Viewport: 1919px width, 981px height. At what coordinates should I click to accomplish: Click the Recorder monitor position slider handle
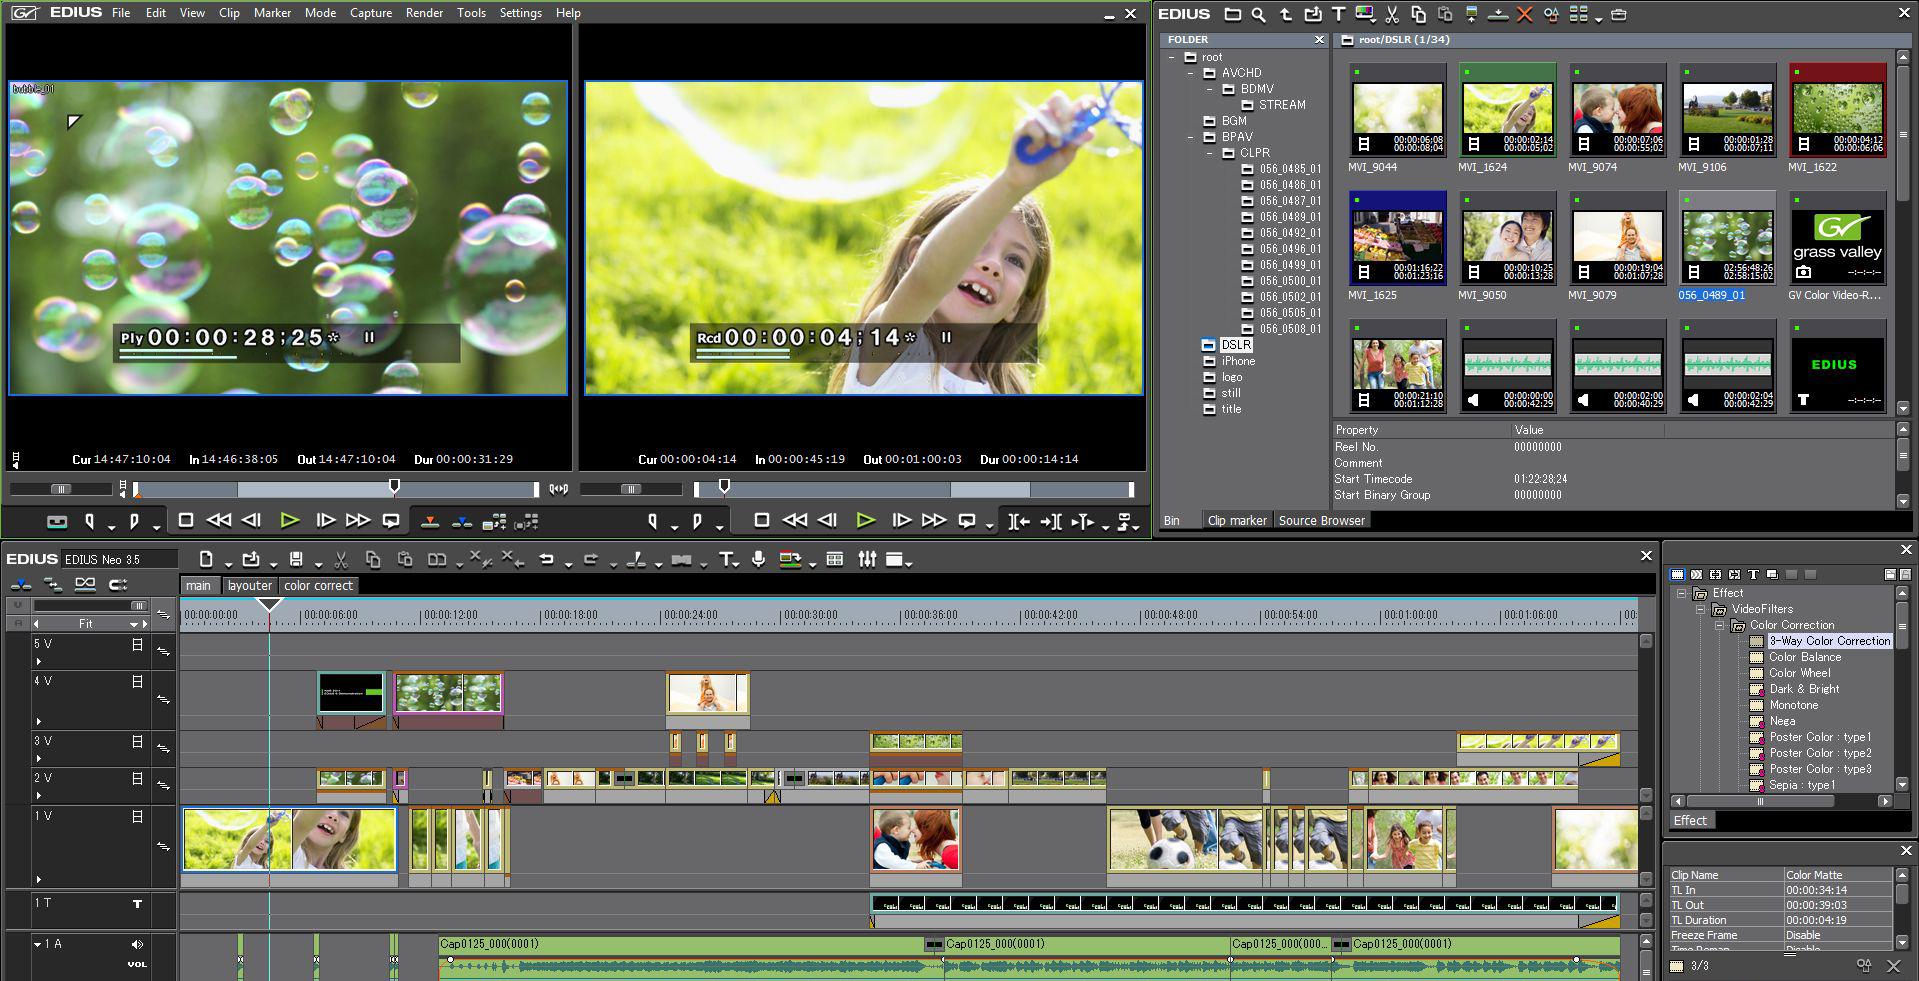tap(724, 486)
